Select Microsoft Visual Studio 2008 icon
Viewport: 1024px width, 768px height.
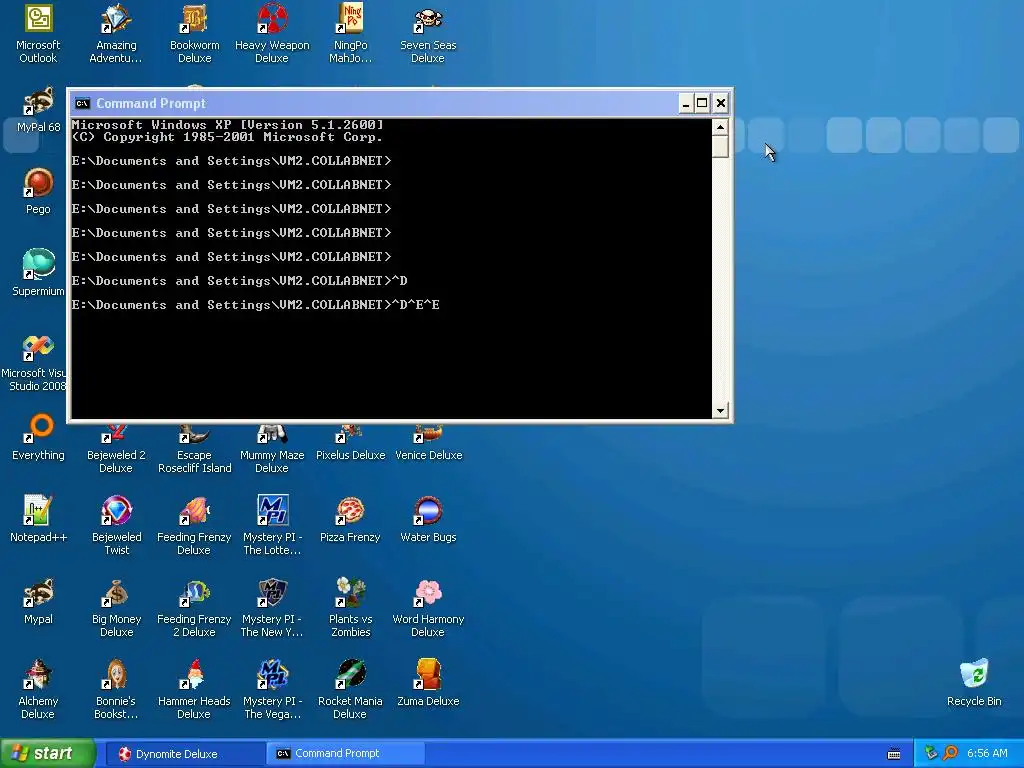pos(34,363)
